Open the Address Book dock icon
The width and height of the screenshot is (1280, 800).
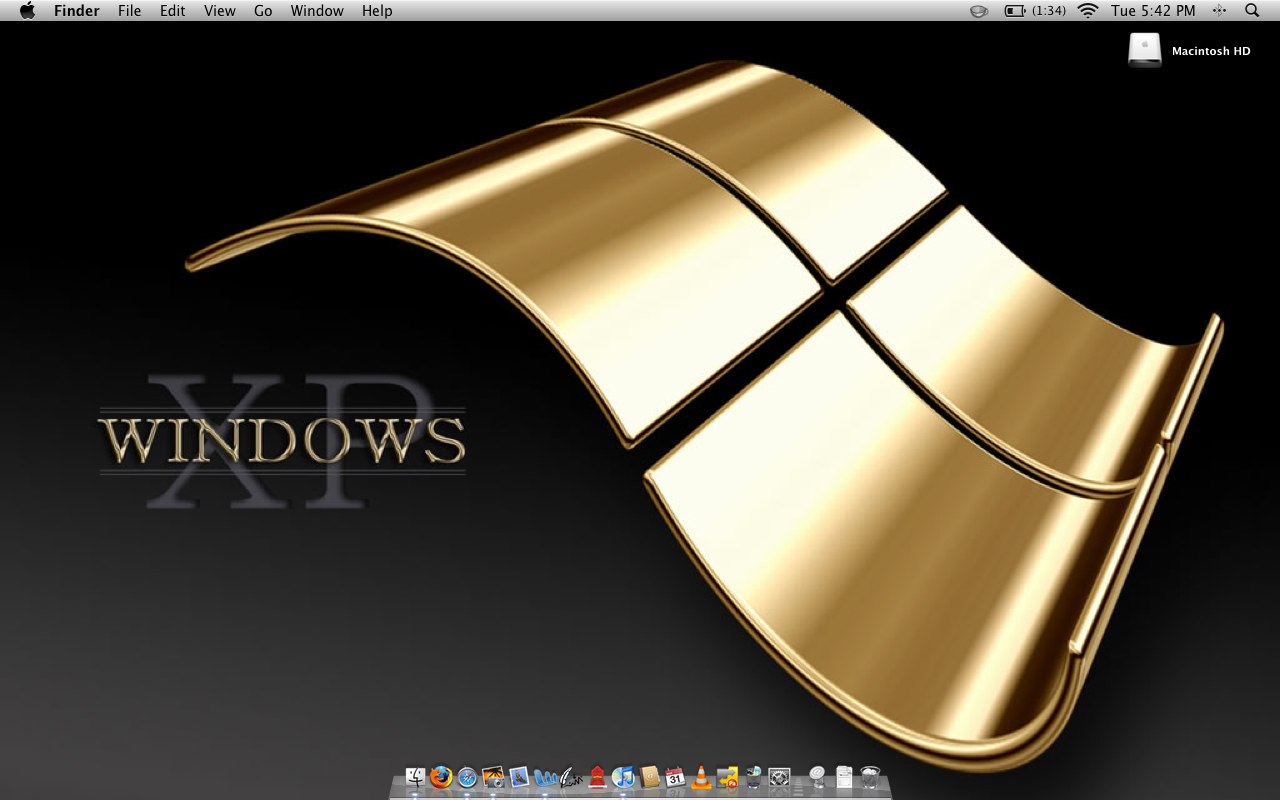click(650, 777)
